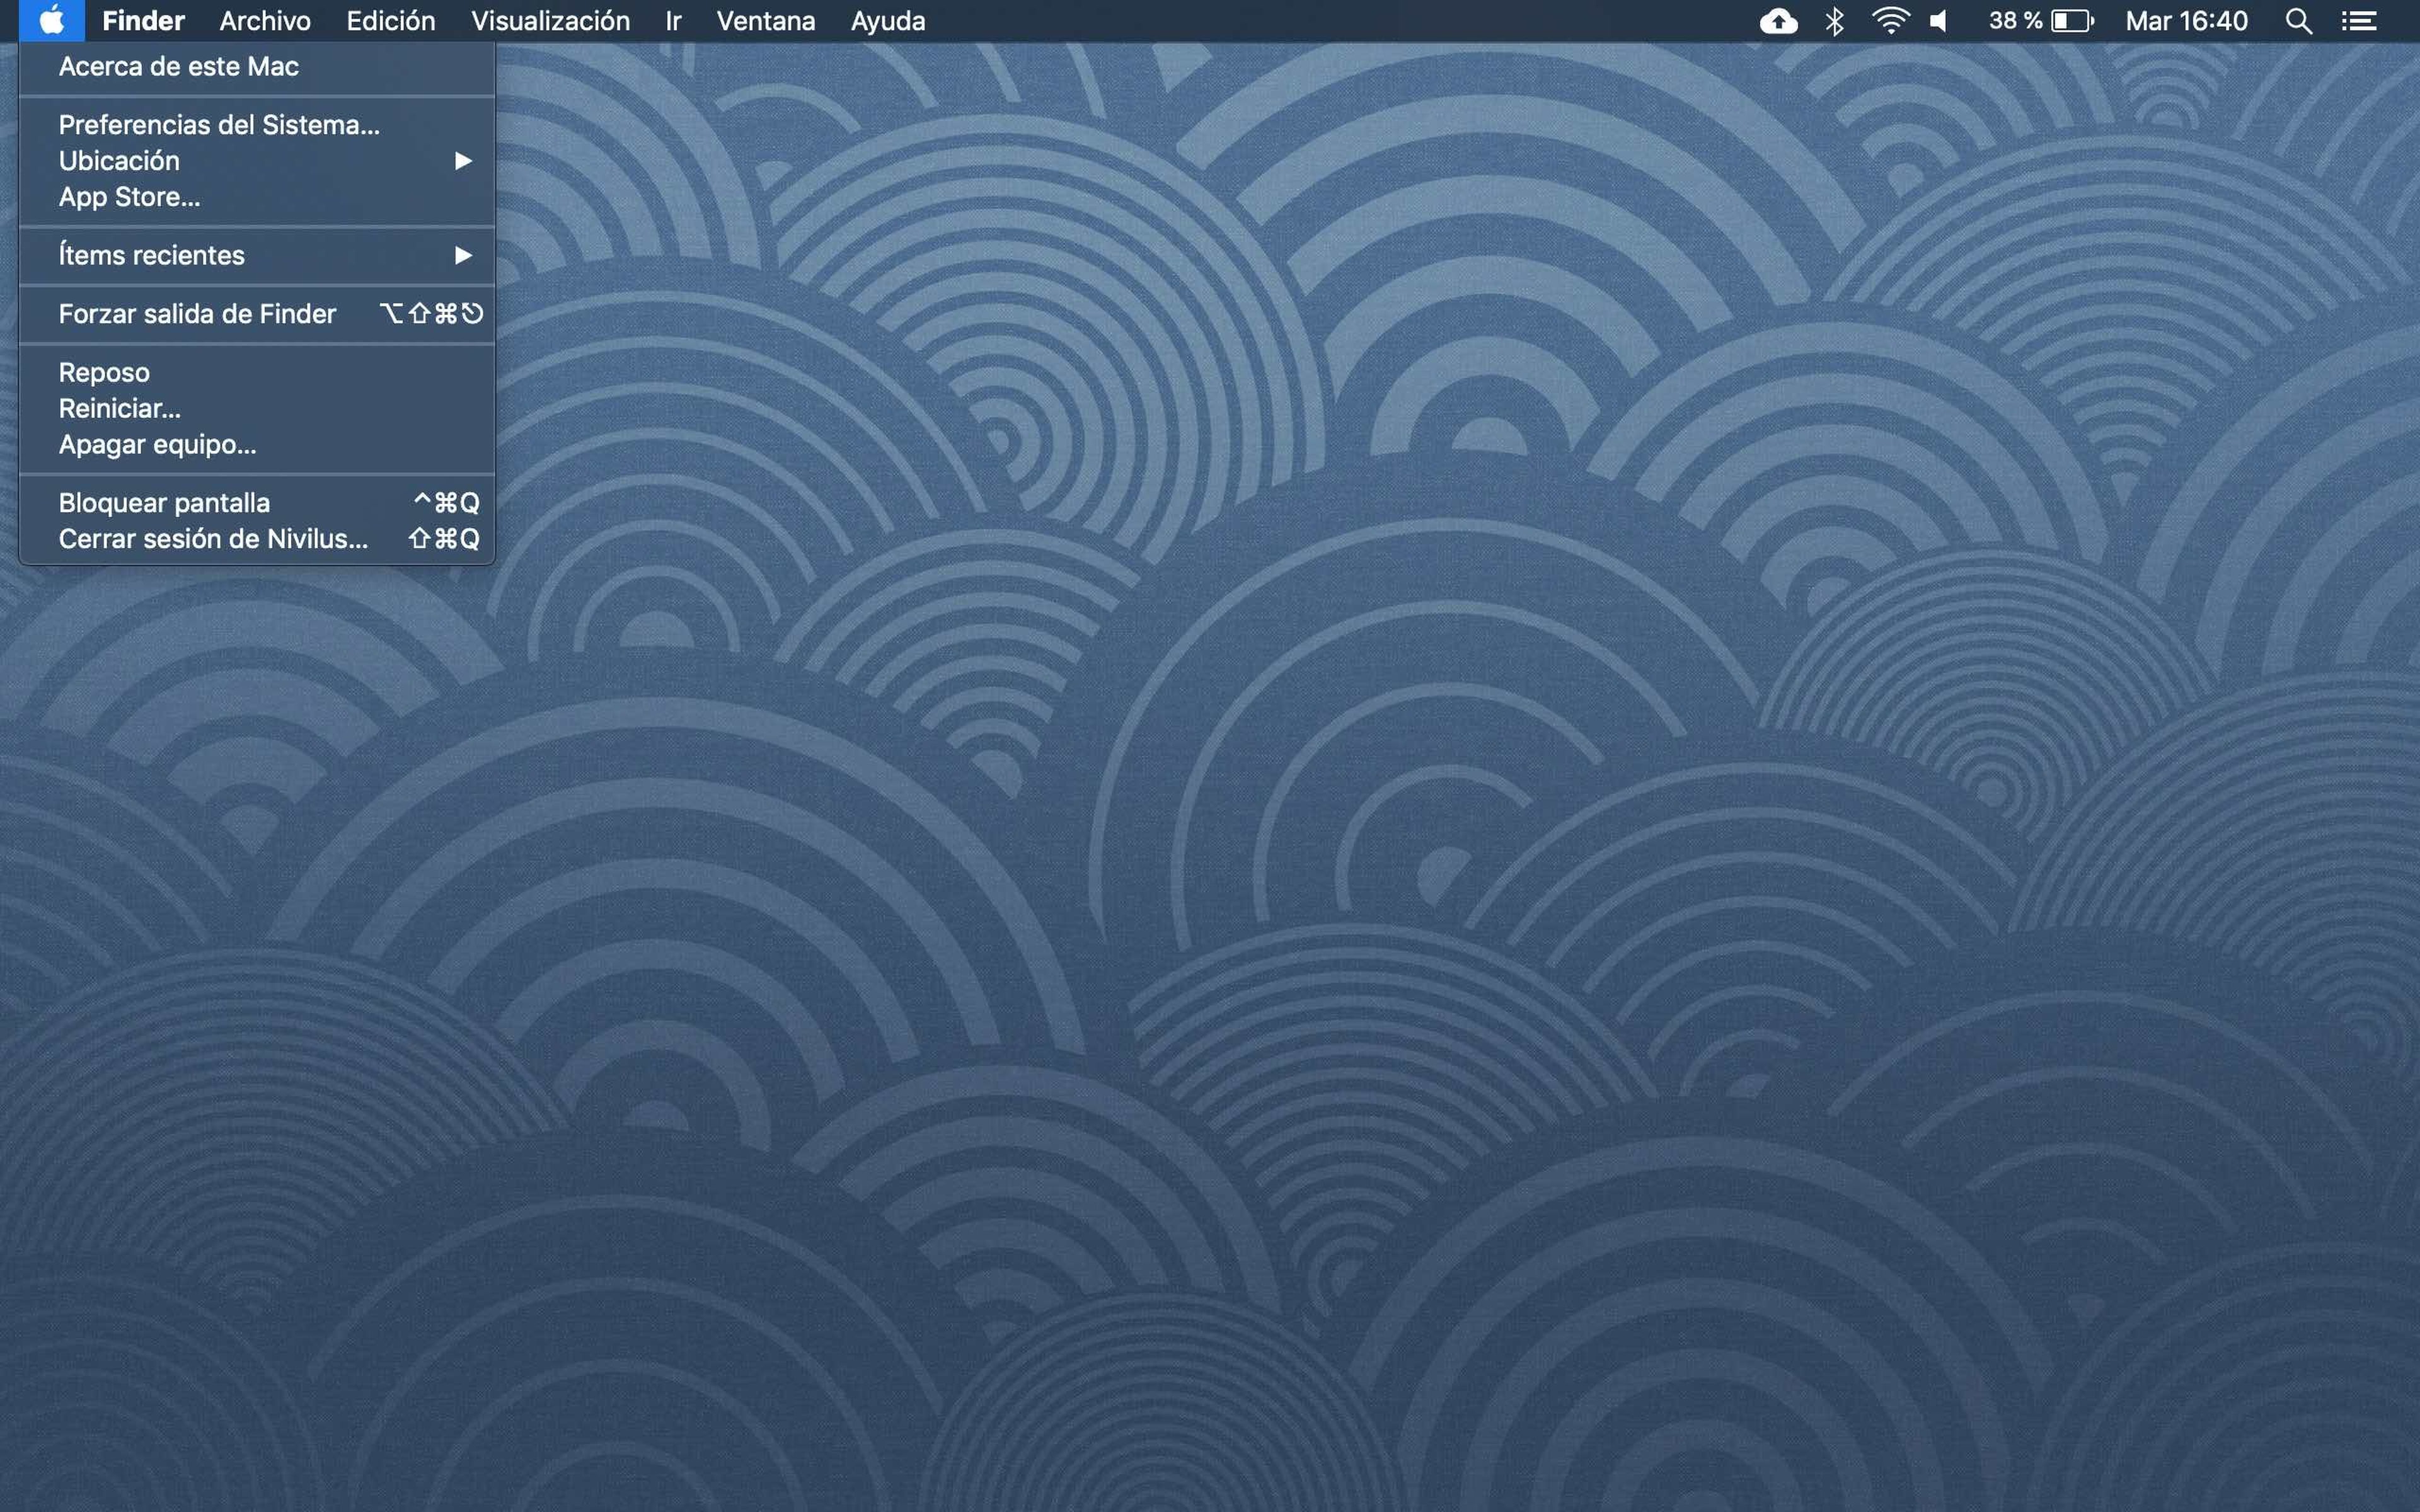
Task: Click Bloquear pantalla entry
Action: coord(164,503)
